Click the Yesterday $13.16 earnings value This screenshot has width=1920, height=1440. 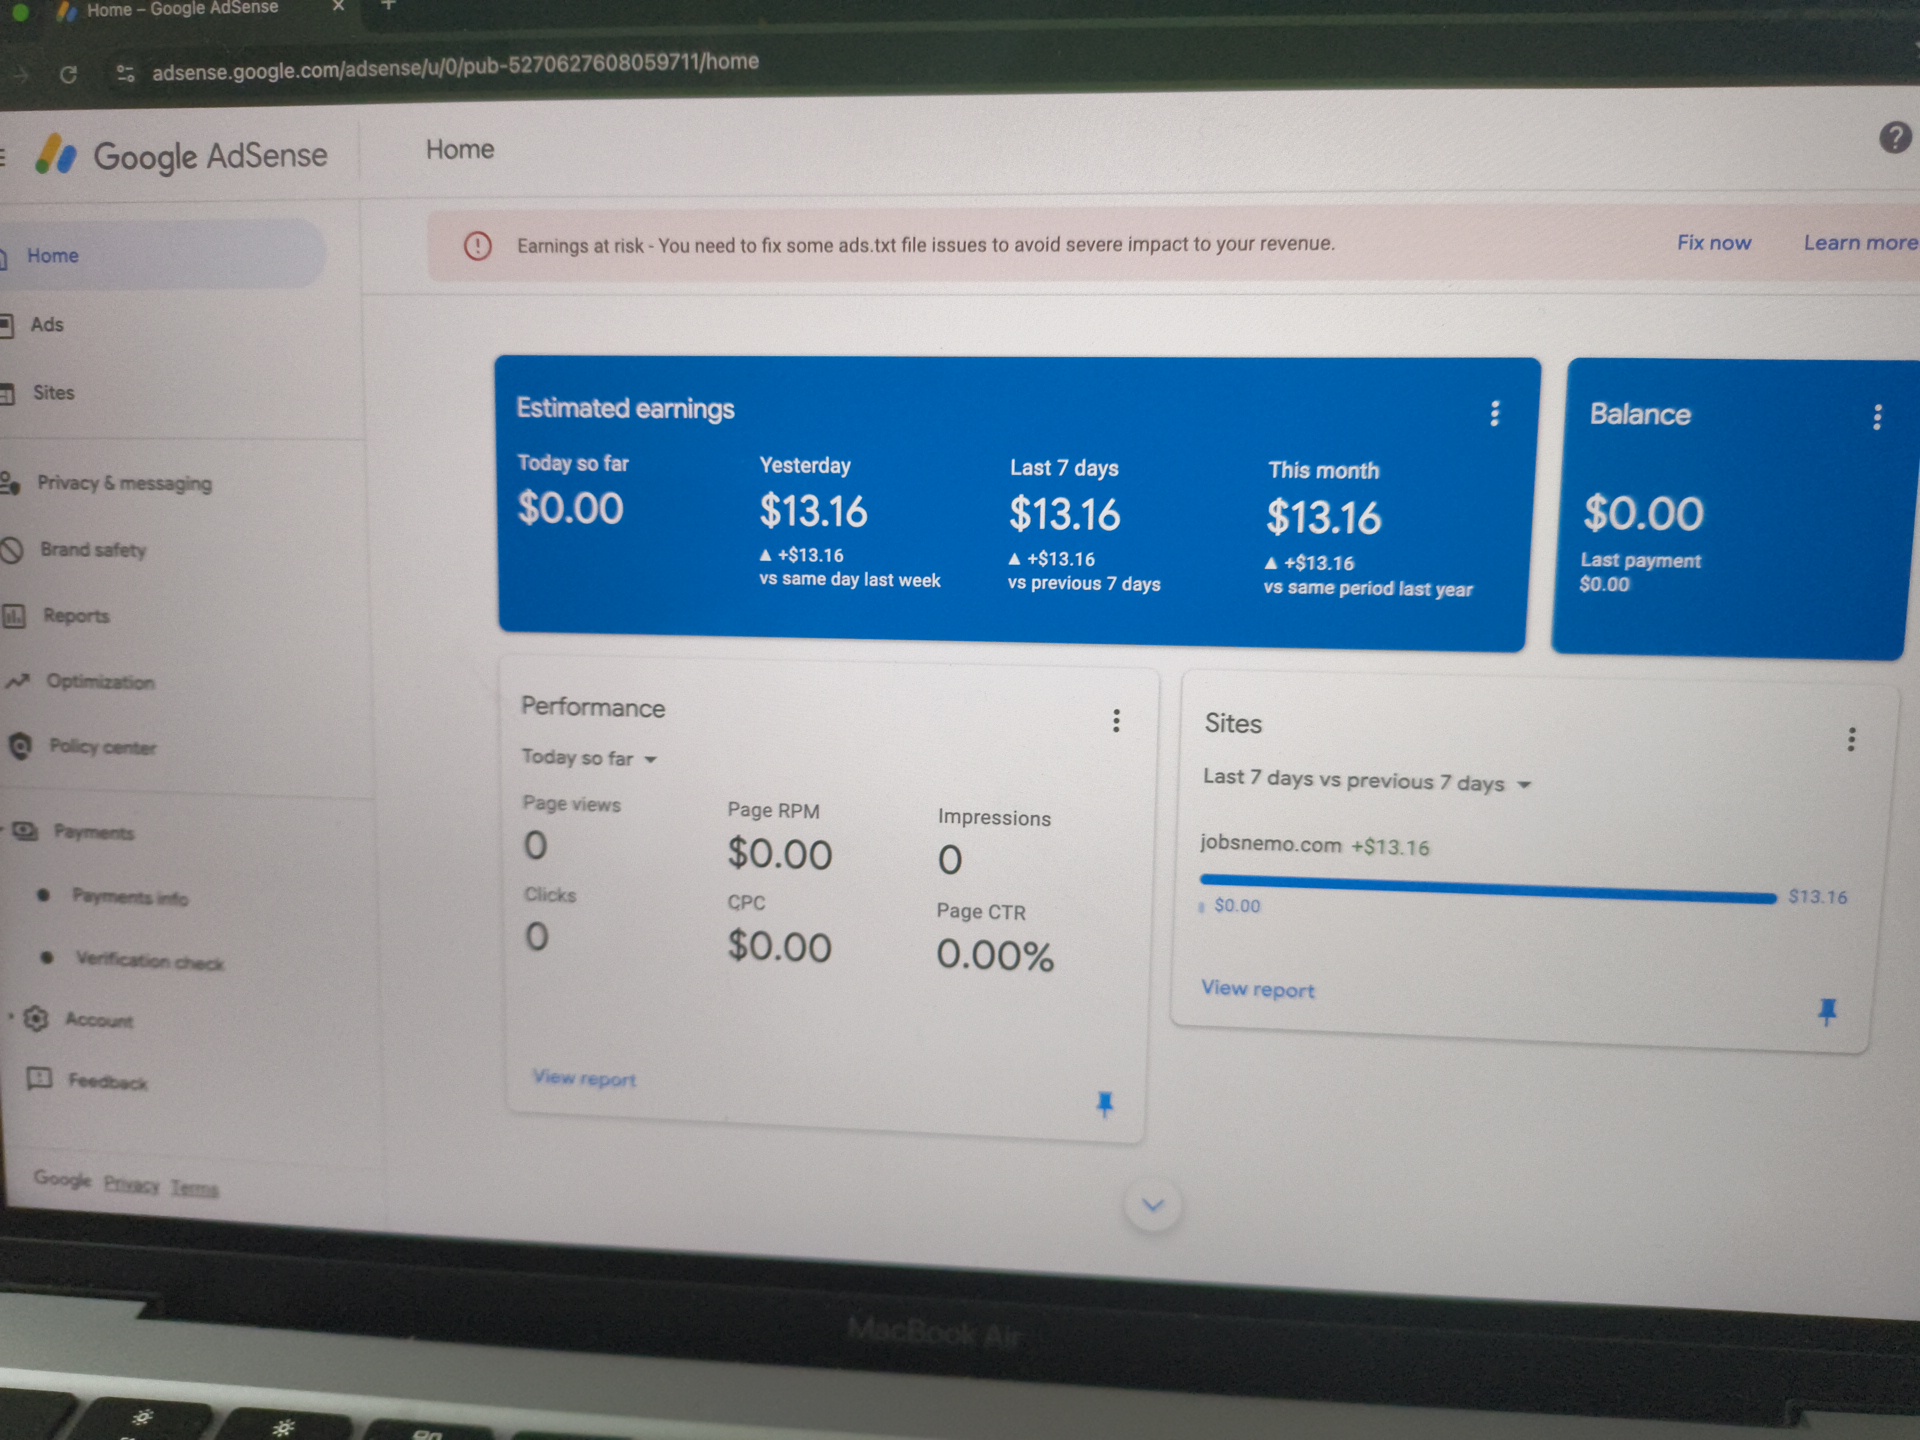tap(813, 512)
